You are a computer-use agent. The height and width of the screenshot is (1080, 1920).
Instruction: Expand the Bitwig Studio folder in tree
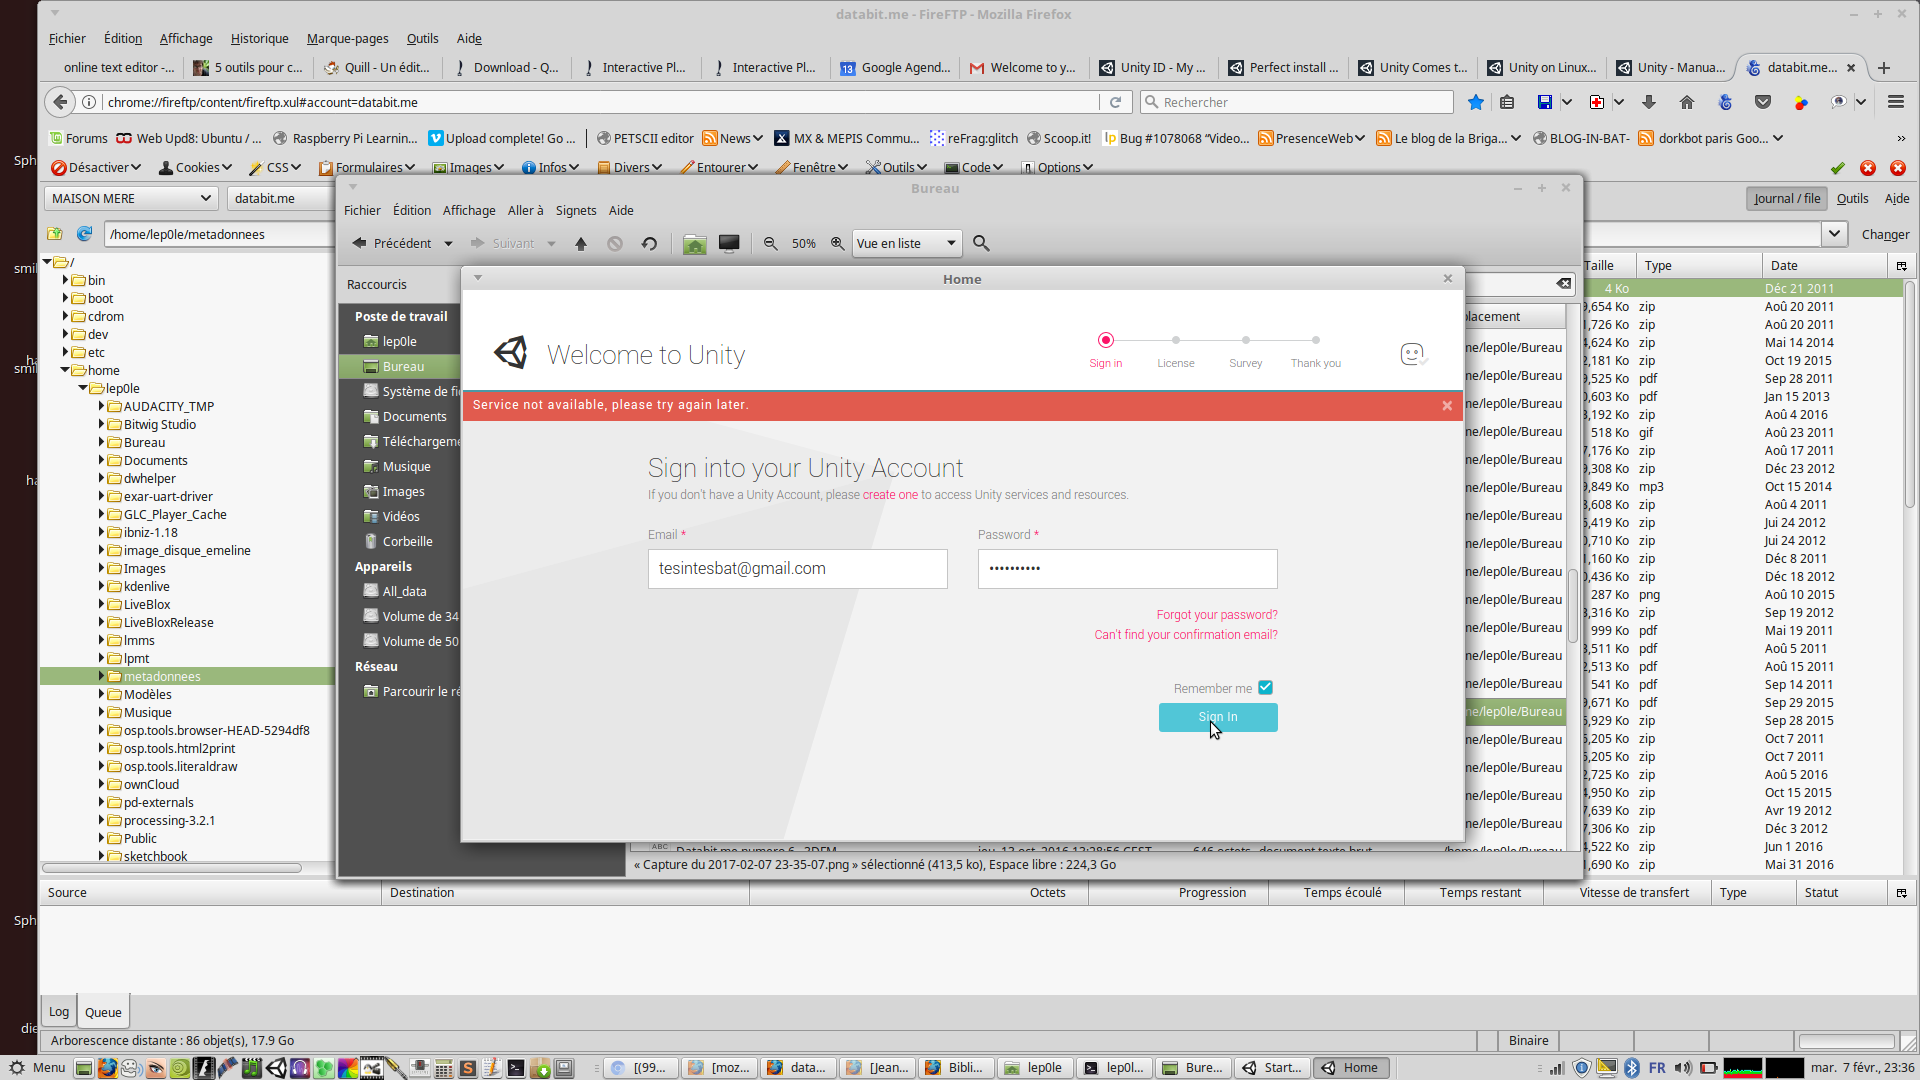101,424
